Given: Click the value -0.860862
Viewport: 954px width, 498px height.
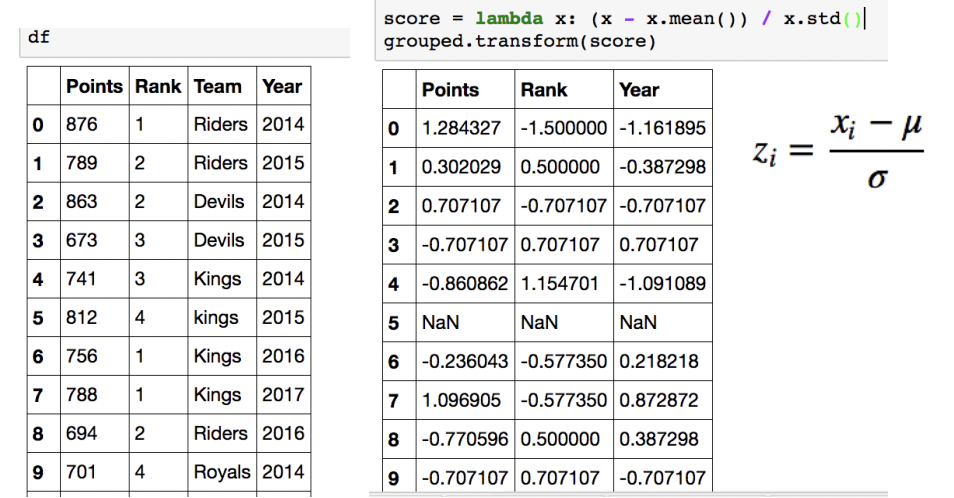Looking at the screenshot, I should pyautogui.click(x=465, y=284).
